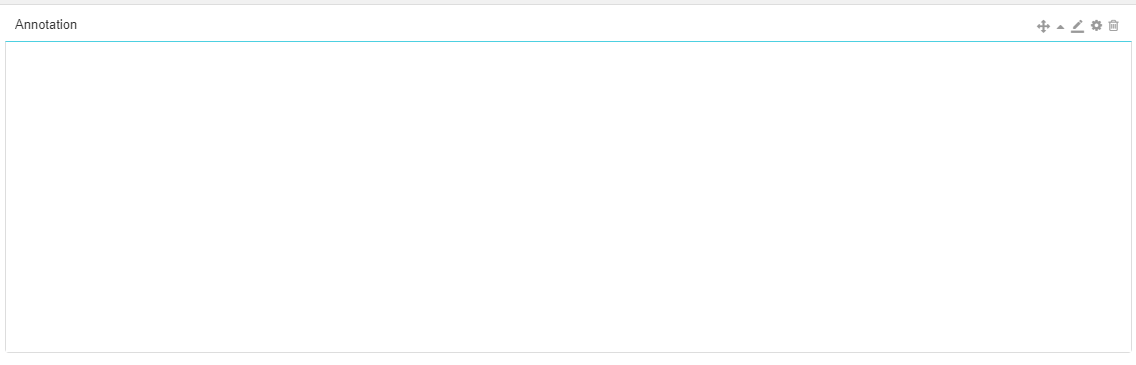Click the Annotation panel title text
This screenshot has height=365, width=1136.
point(46,25)
